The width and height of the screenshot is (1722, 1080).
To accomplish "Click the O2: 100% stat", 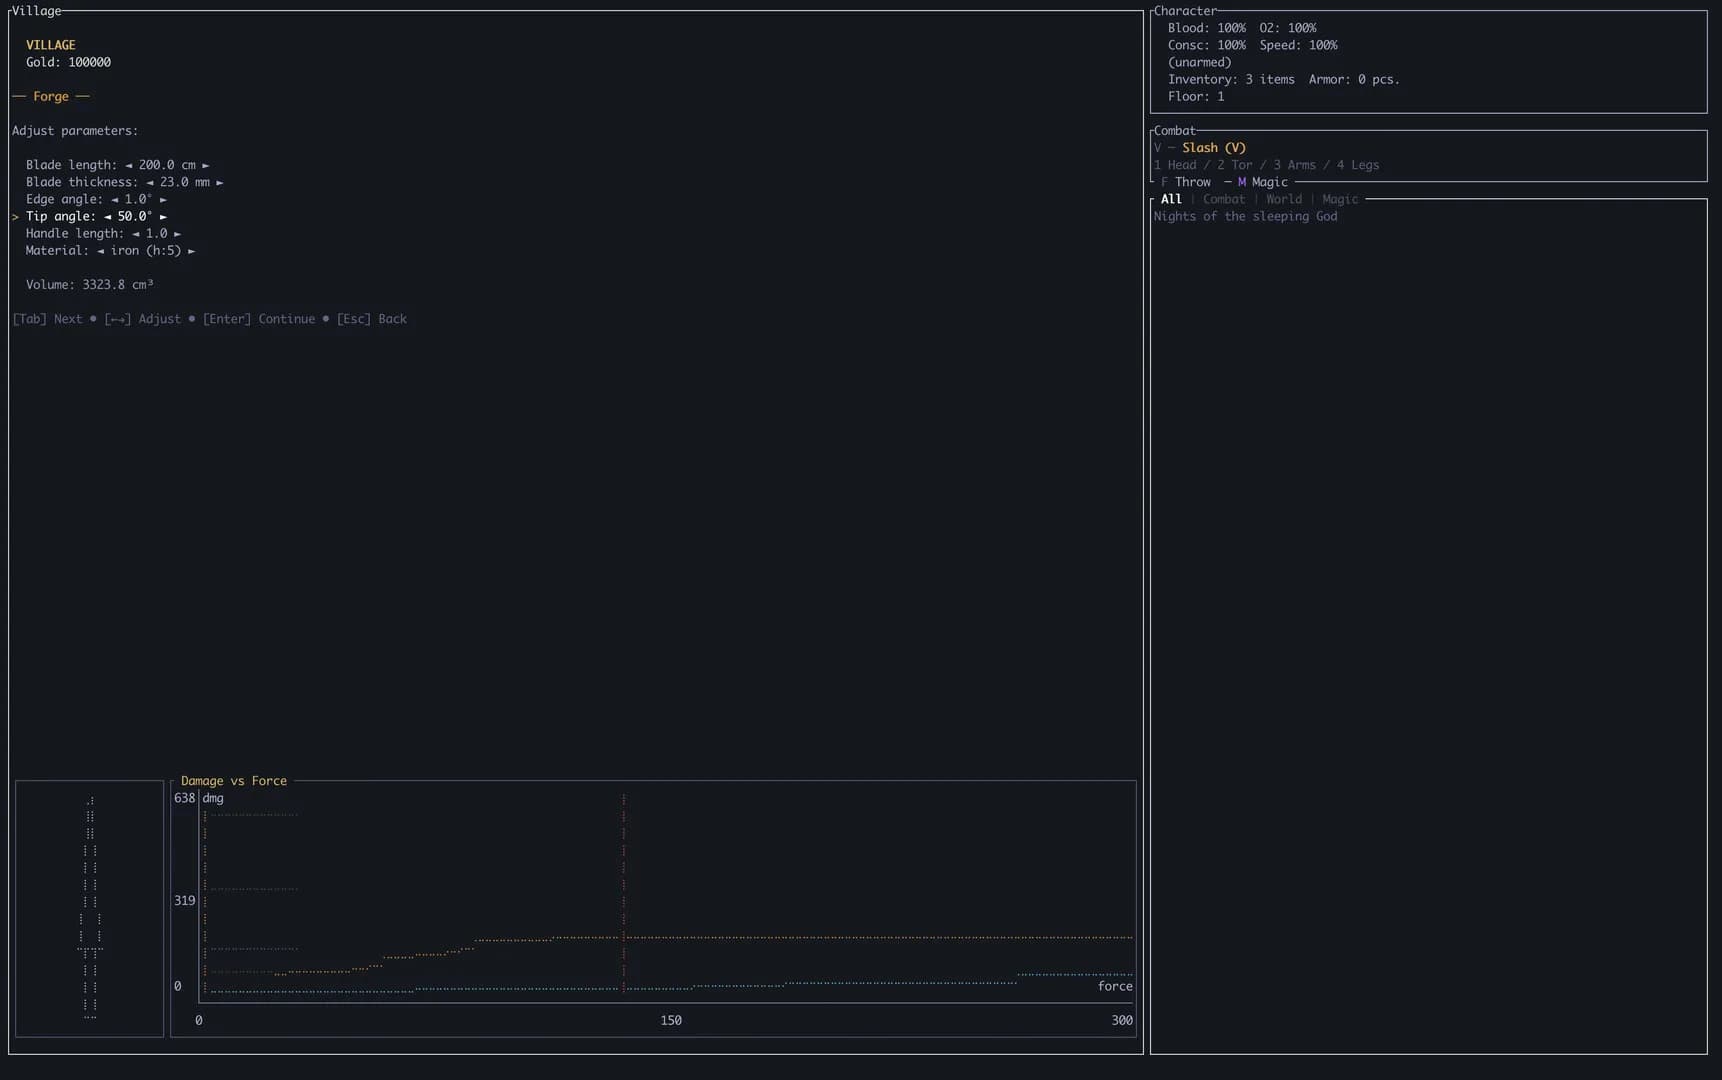I will (1288, 28).
